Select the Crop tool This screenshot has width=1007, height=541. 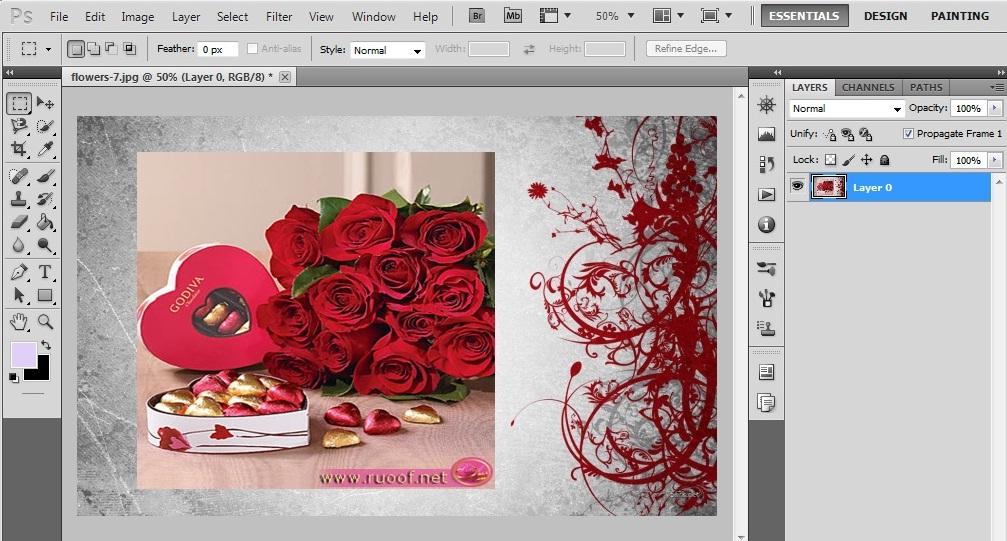pos(19,149)
